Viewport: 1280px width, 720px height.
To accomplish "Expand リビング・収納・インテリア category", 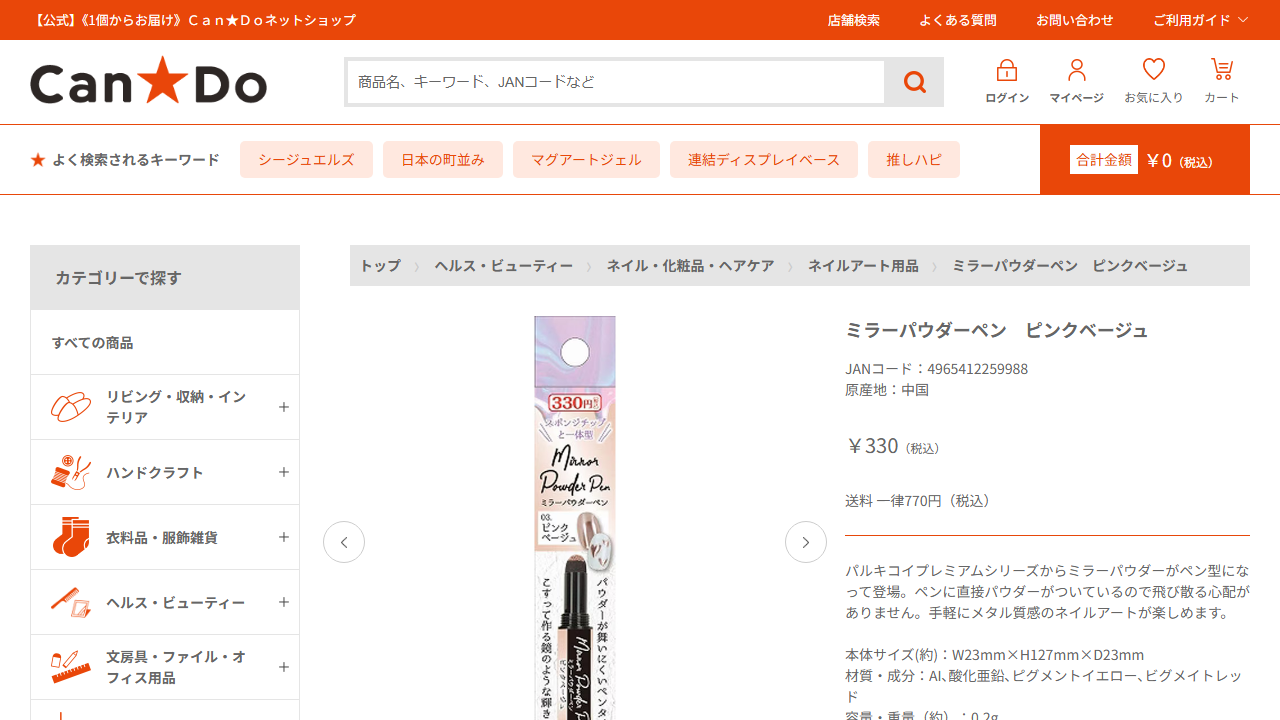I will [284, 407].
